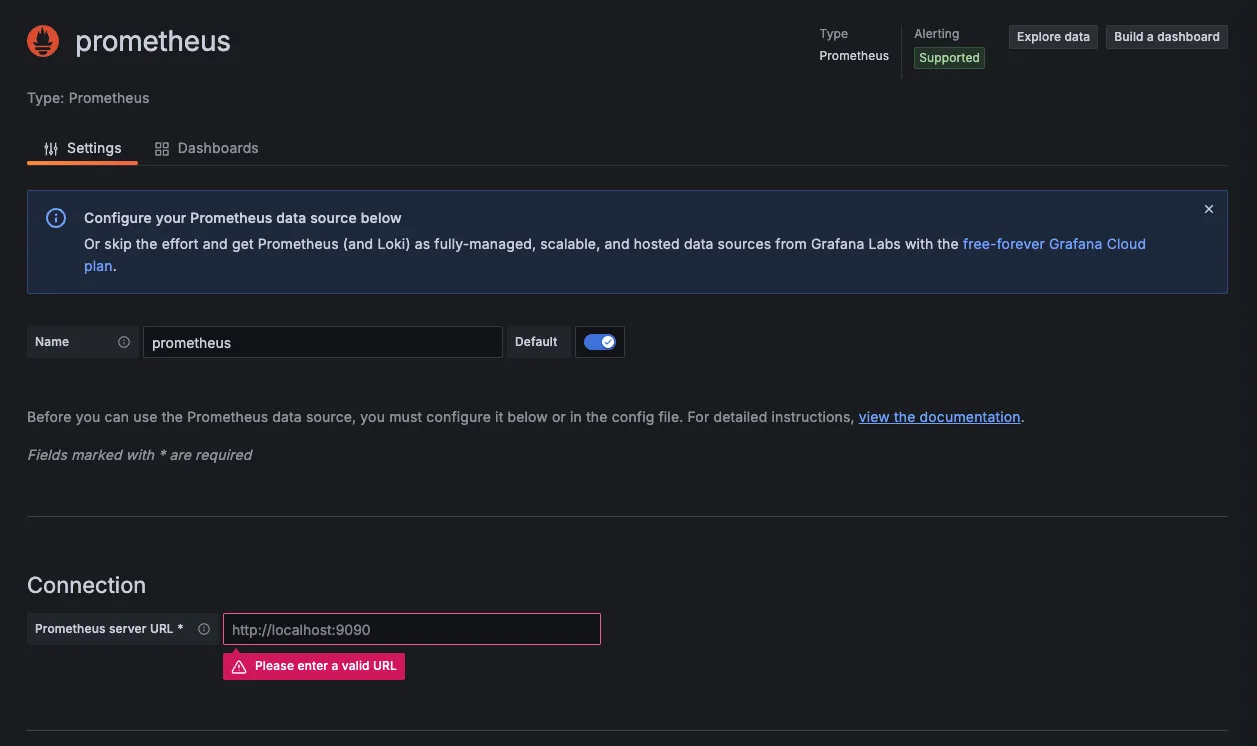Click the info icon next to Name
Image resolution: width=1257 pixels, height=746 pixels.
[124, 342]
